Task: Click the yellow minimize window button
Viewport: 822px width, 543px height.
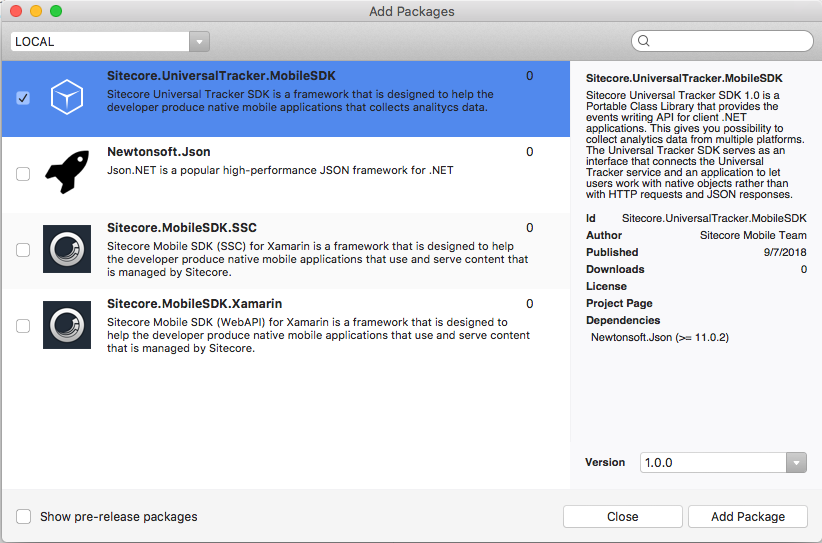Action: pyautogui.click(x=36, y=11)
